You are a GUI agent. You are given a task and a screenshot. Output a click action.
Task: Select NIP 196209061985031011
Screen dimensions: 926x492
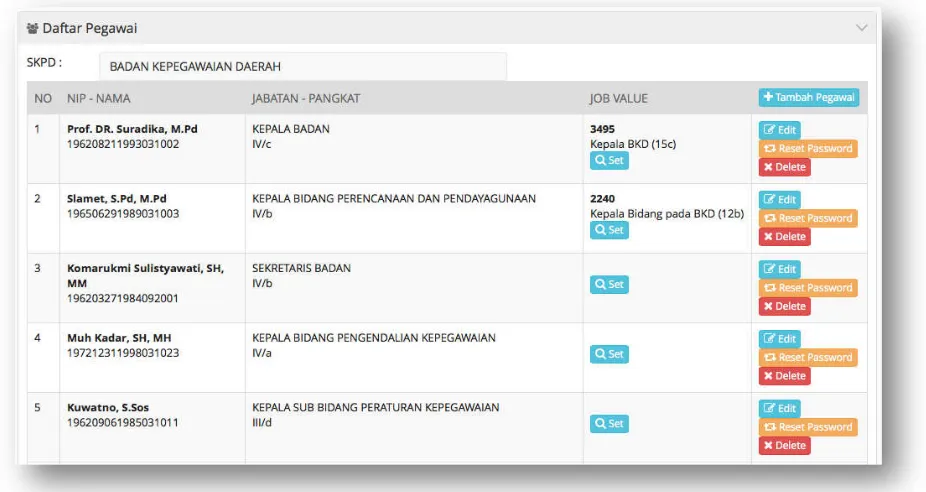tap(123, 423)
